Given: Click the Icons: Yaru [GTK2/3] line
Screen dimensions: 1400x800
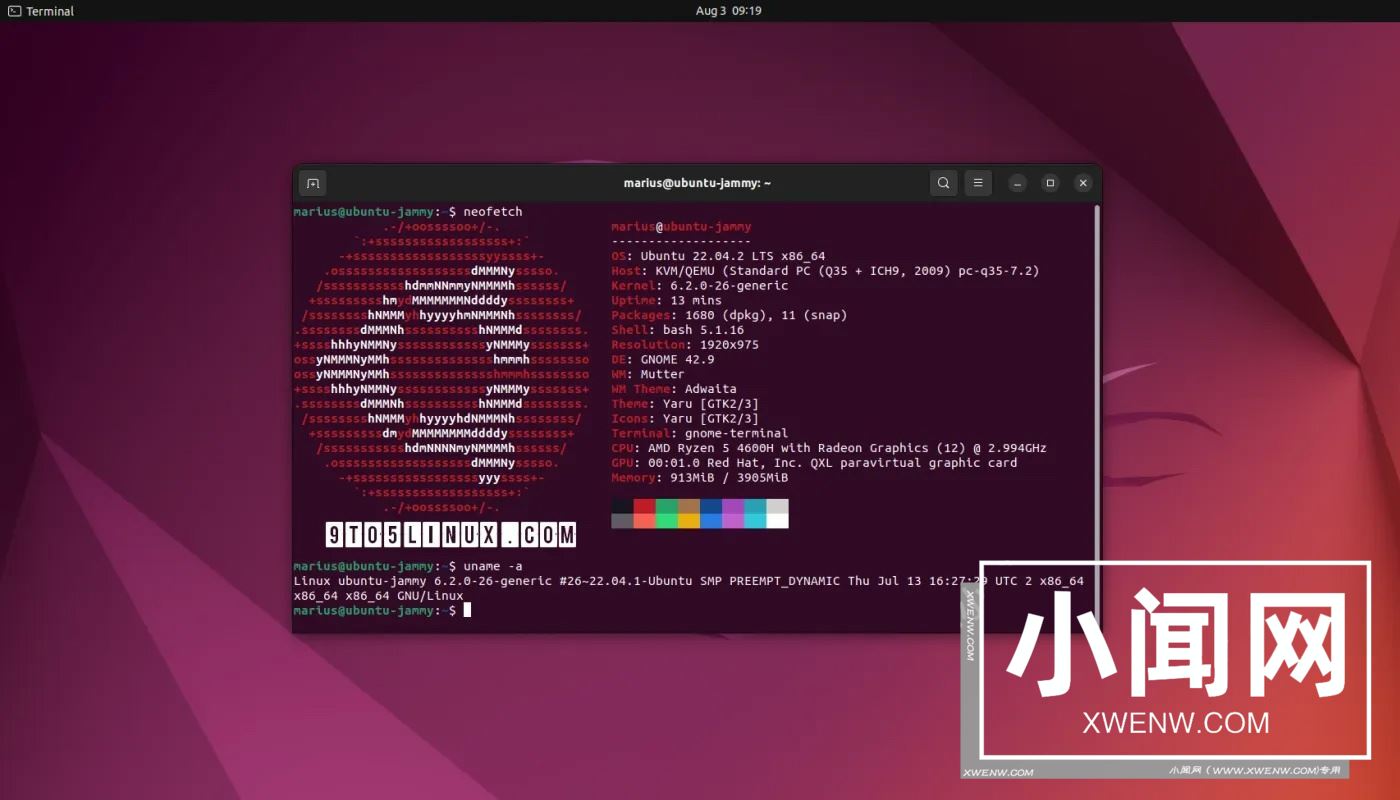Looking at the screenshot, I should (x=685, y=418).
